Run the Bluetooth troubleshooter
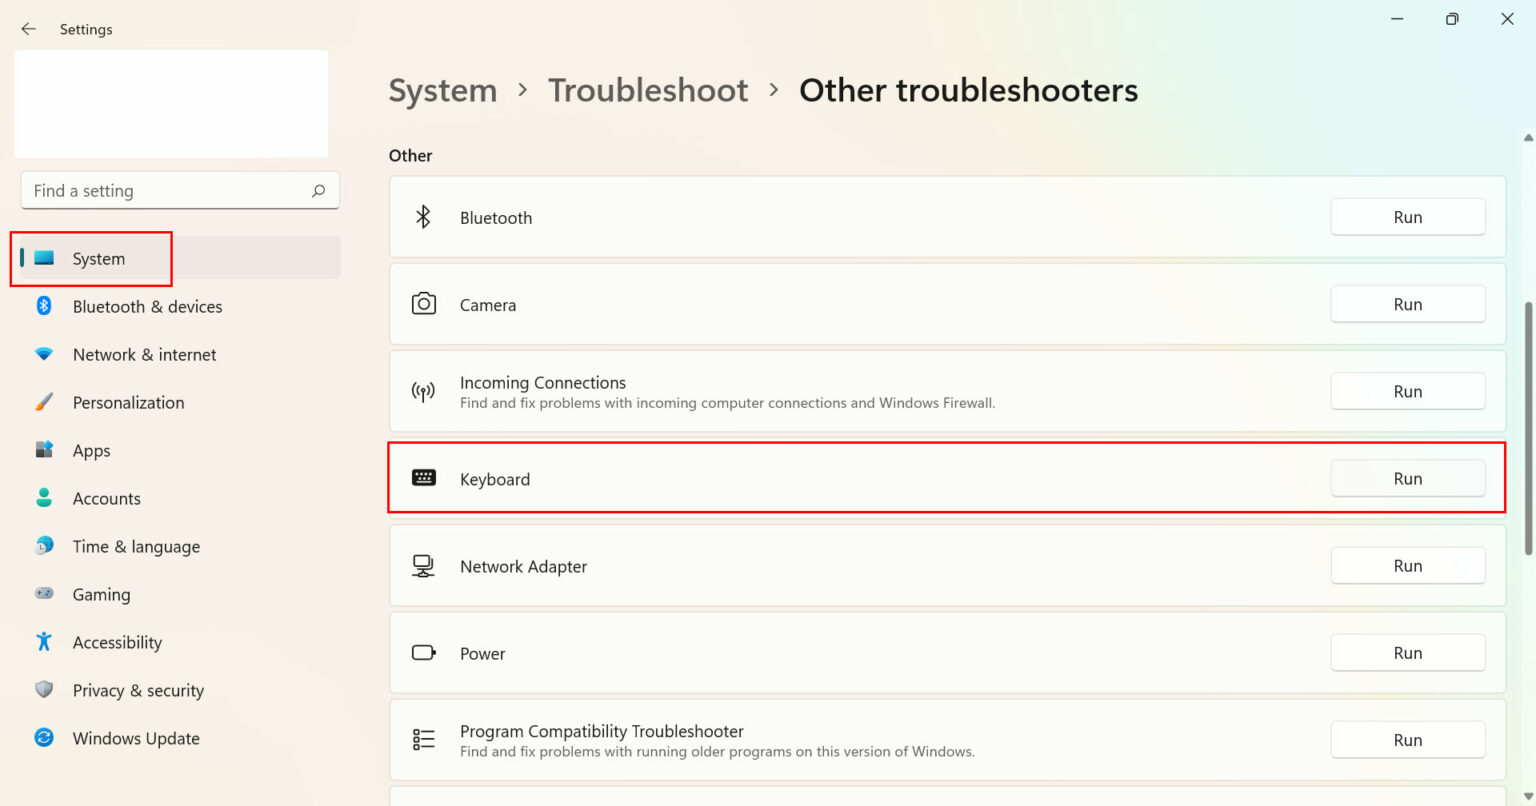The image size is (1536, 806). 1407,216
